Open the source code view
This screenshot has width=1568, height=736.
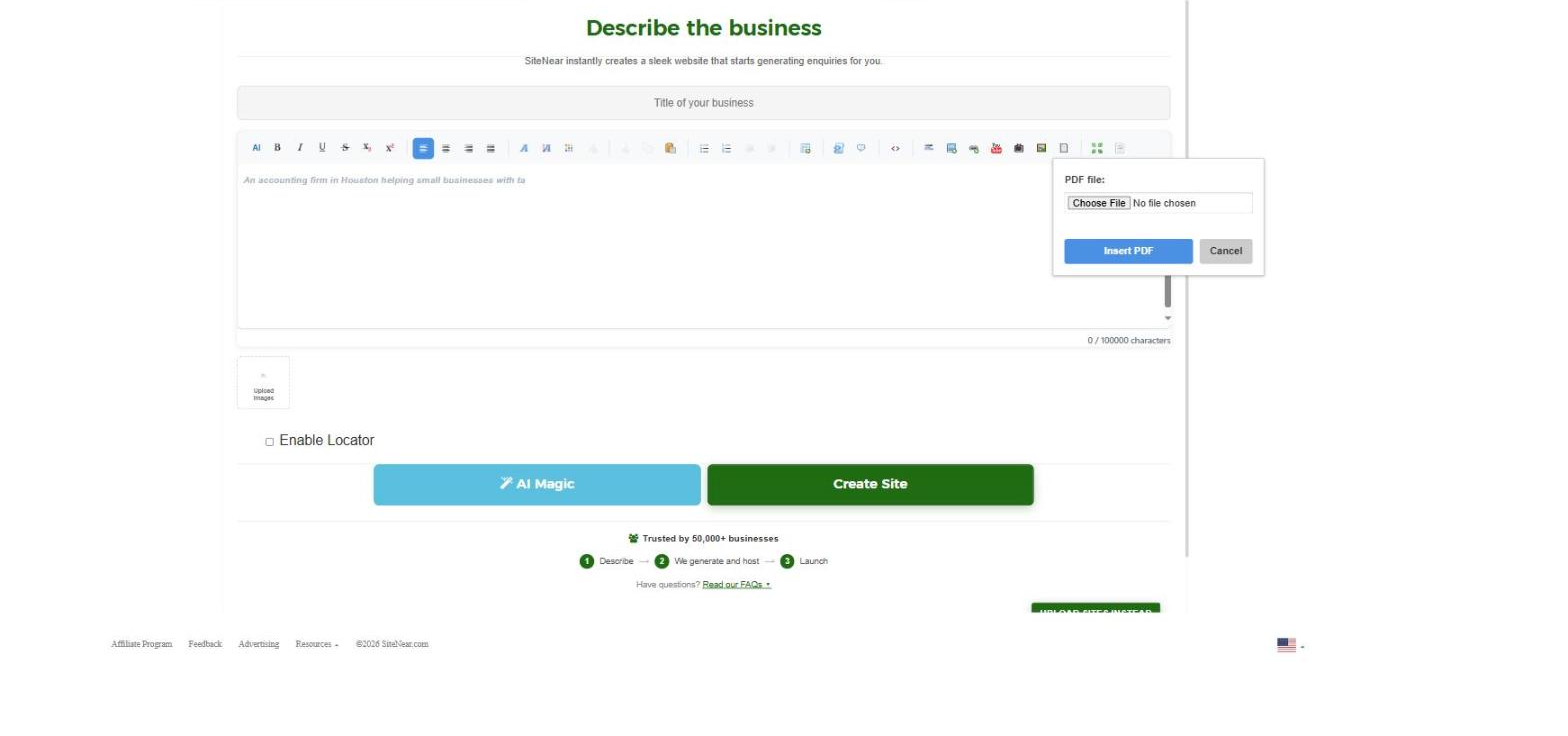point(895,148)
